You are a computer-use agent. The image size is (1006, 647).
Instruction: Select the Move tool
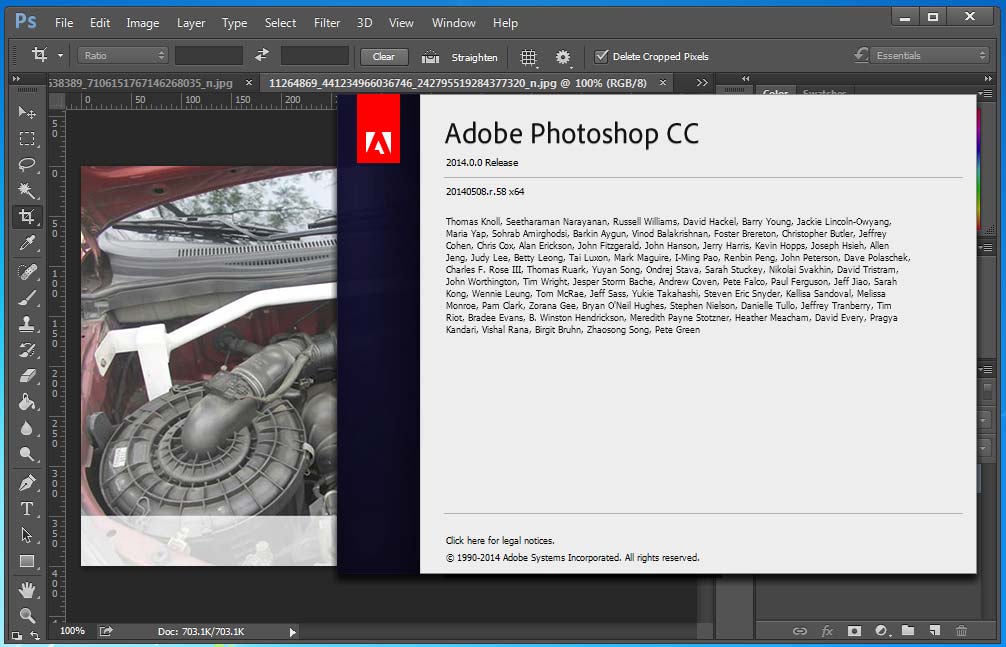tap(26, 113)
